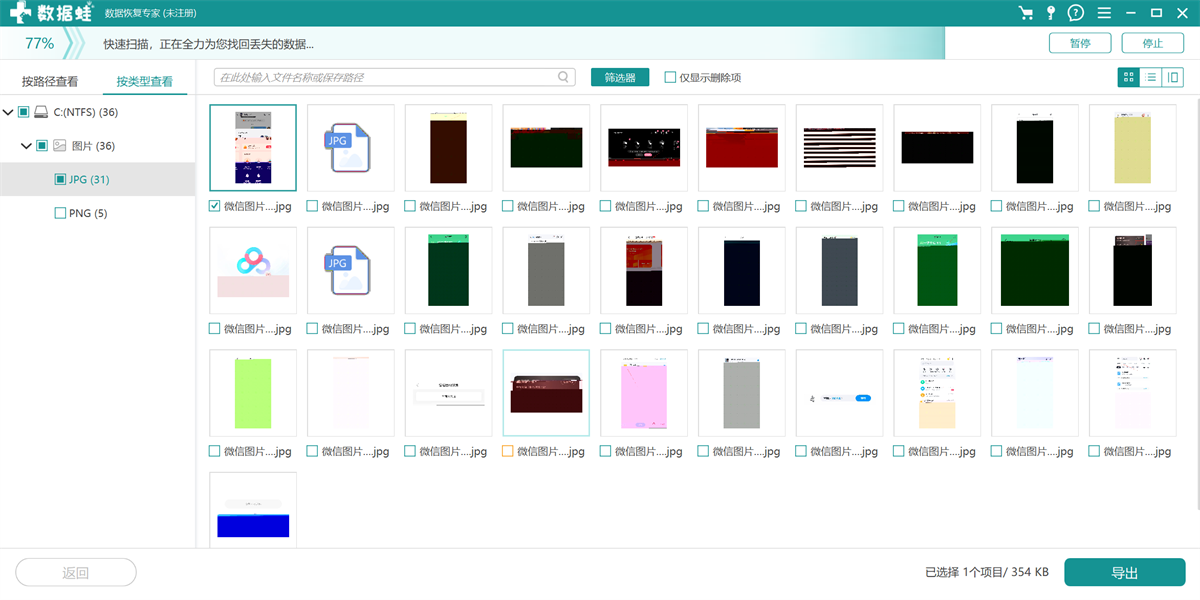
Task: Open the 筛选器 filter panel
Action: pos(620,78)
